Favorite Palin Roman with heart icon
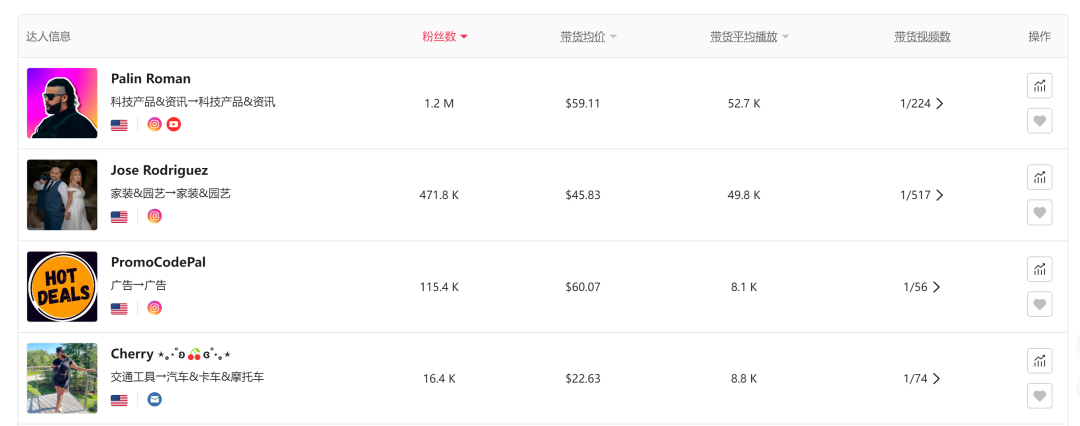This screenshot has height=426, width=1080. point(1040,121)
